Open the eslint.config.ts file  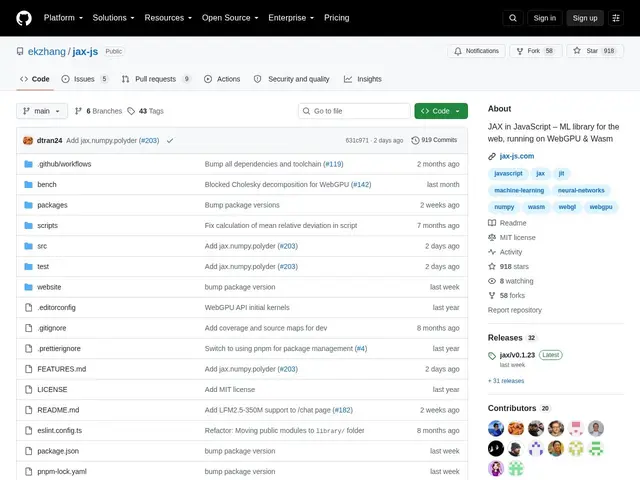[x=60, y=430]
